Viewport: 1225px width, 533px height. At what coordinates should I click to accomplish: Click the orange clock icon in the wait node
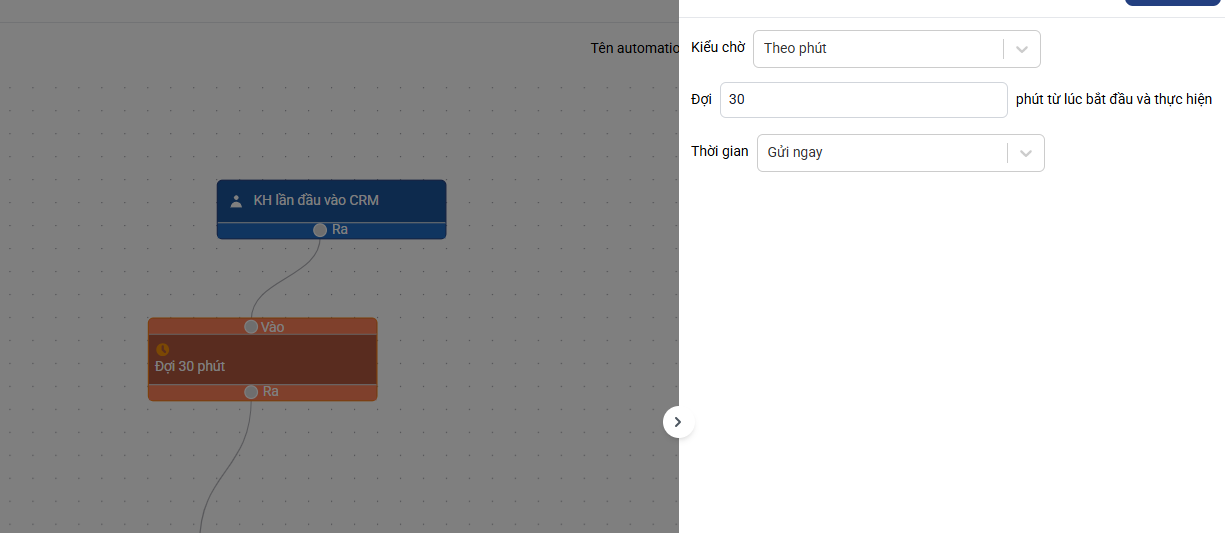[163, 349]
